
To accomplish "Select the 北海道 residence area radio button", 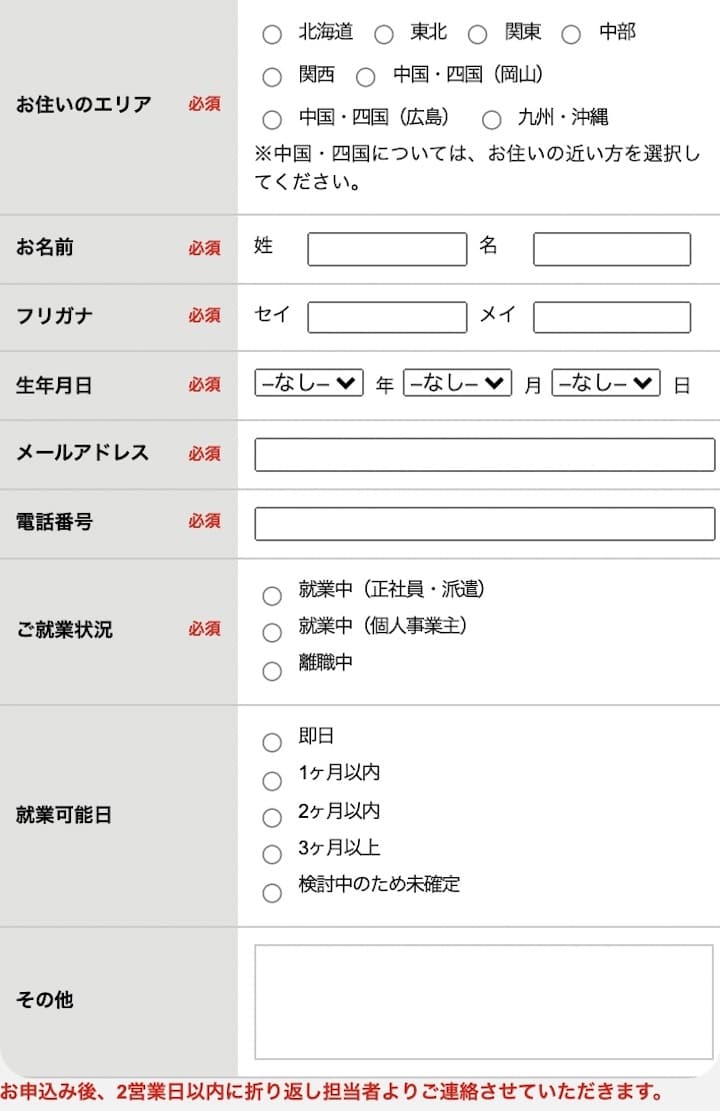I will click(x=271, y=33).
